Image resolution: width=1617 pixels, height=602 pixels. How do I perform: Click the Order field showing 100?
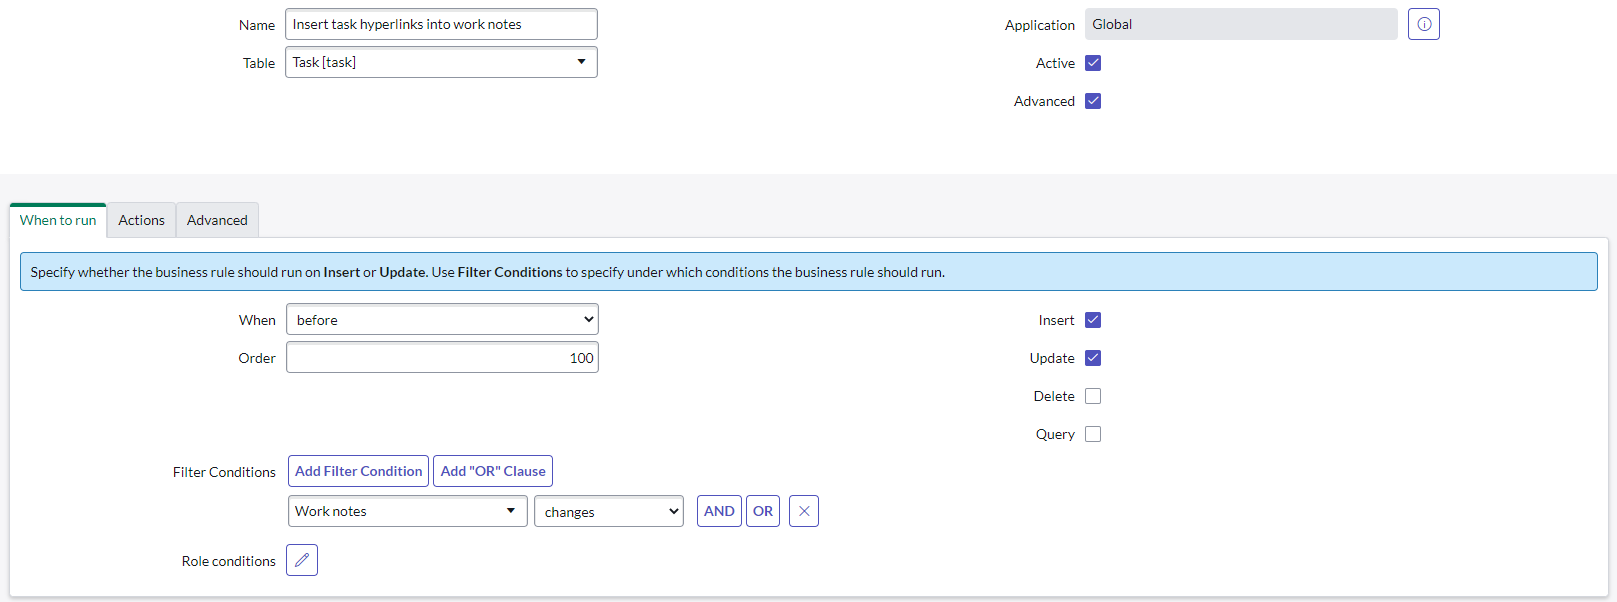coord(442,358)
